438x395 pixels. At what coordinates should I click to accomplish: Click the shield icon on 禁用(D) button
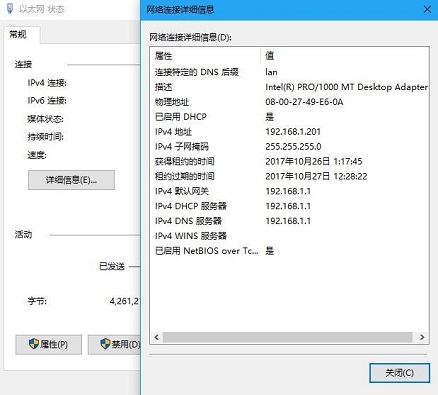tap(105, 344)
